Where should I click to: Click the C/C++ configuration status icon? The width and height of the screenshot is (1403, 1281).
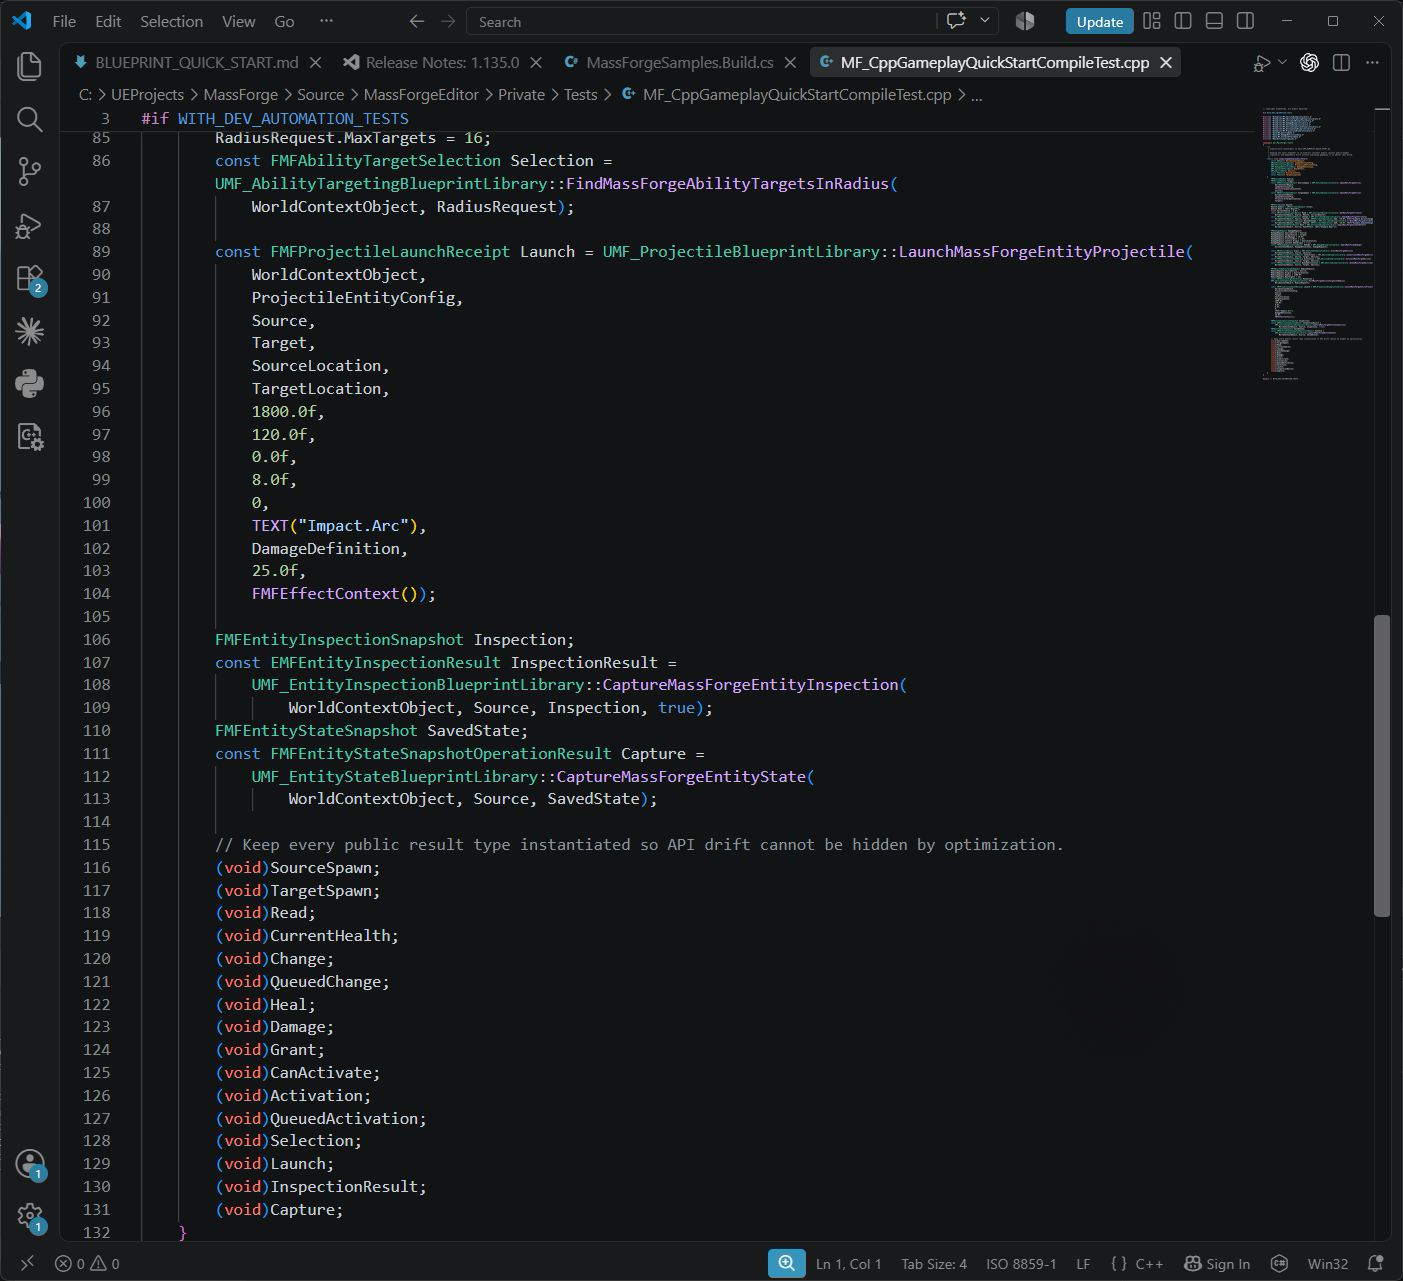pos(1279,1263)
